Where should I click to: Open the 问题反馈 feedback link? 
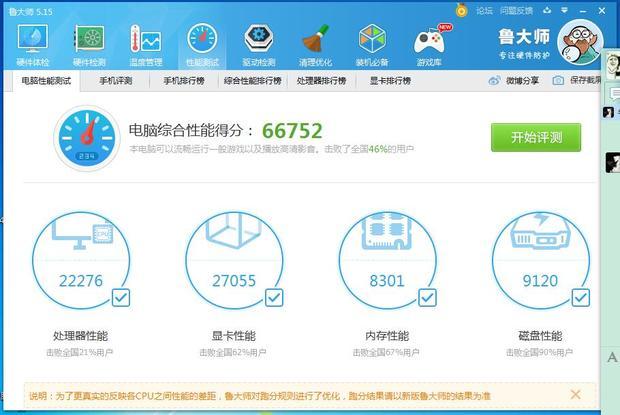[x=516, y=11]
